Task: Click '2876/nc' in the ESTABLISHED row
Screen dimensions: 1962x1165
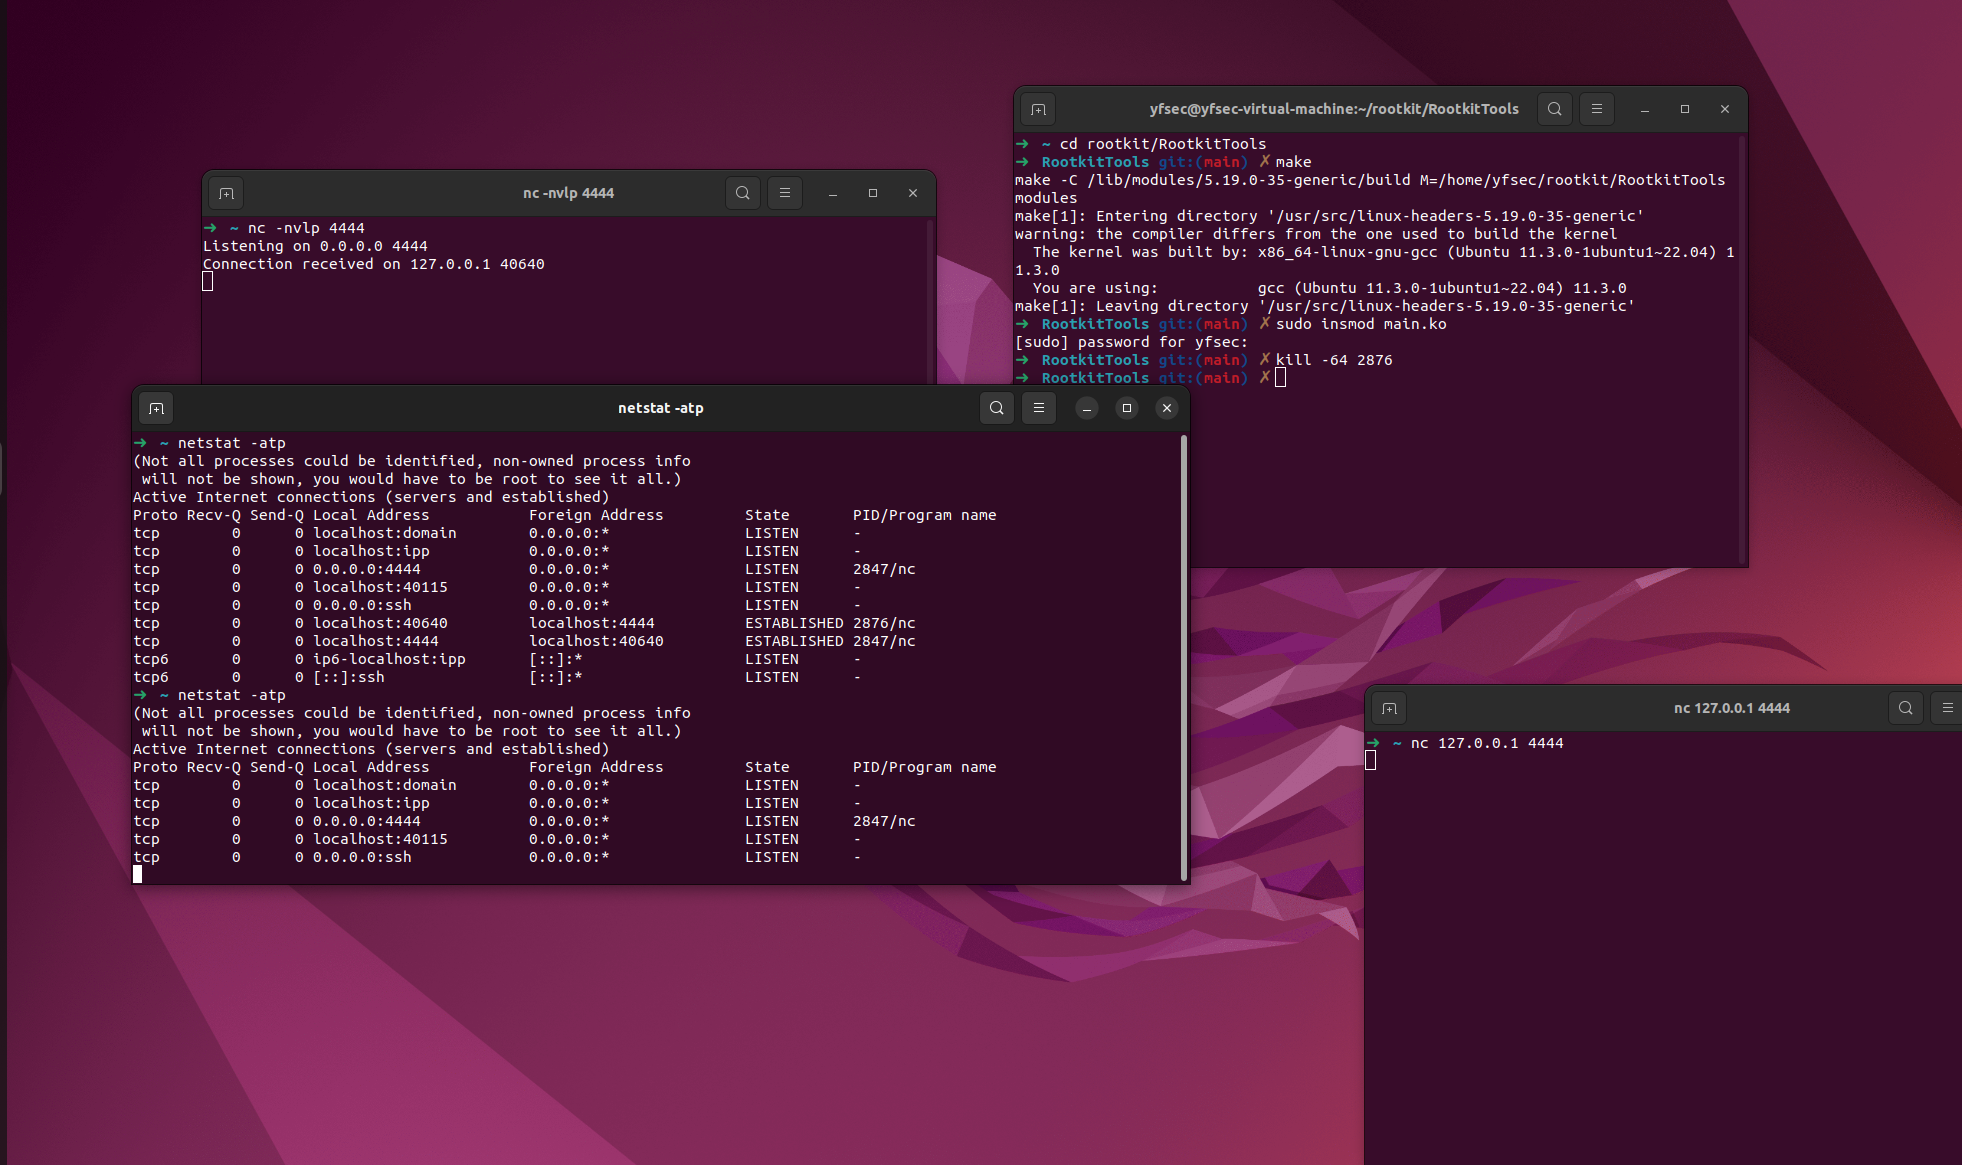Action: [884, 623]
